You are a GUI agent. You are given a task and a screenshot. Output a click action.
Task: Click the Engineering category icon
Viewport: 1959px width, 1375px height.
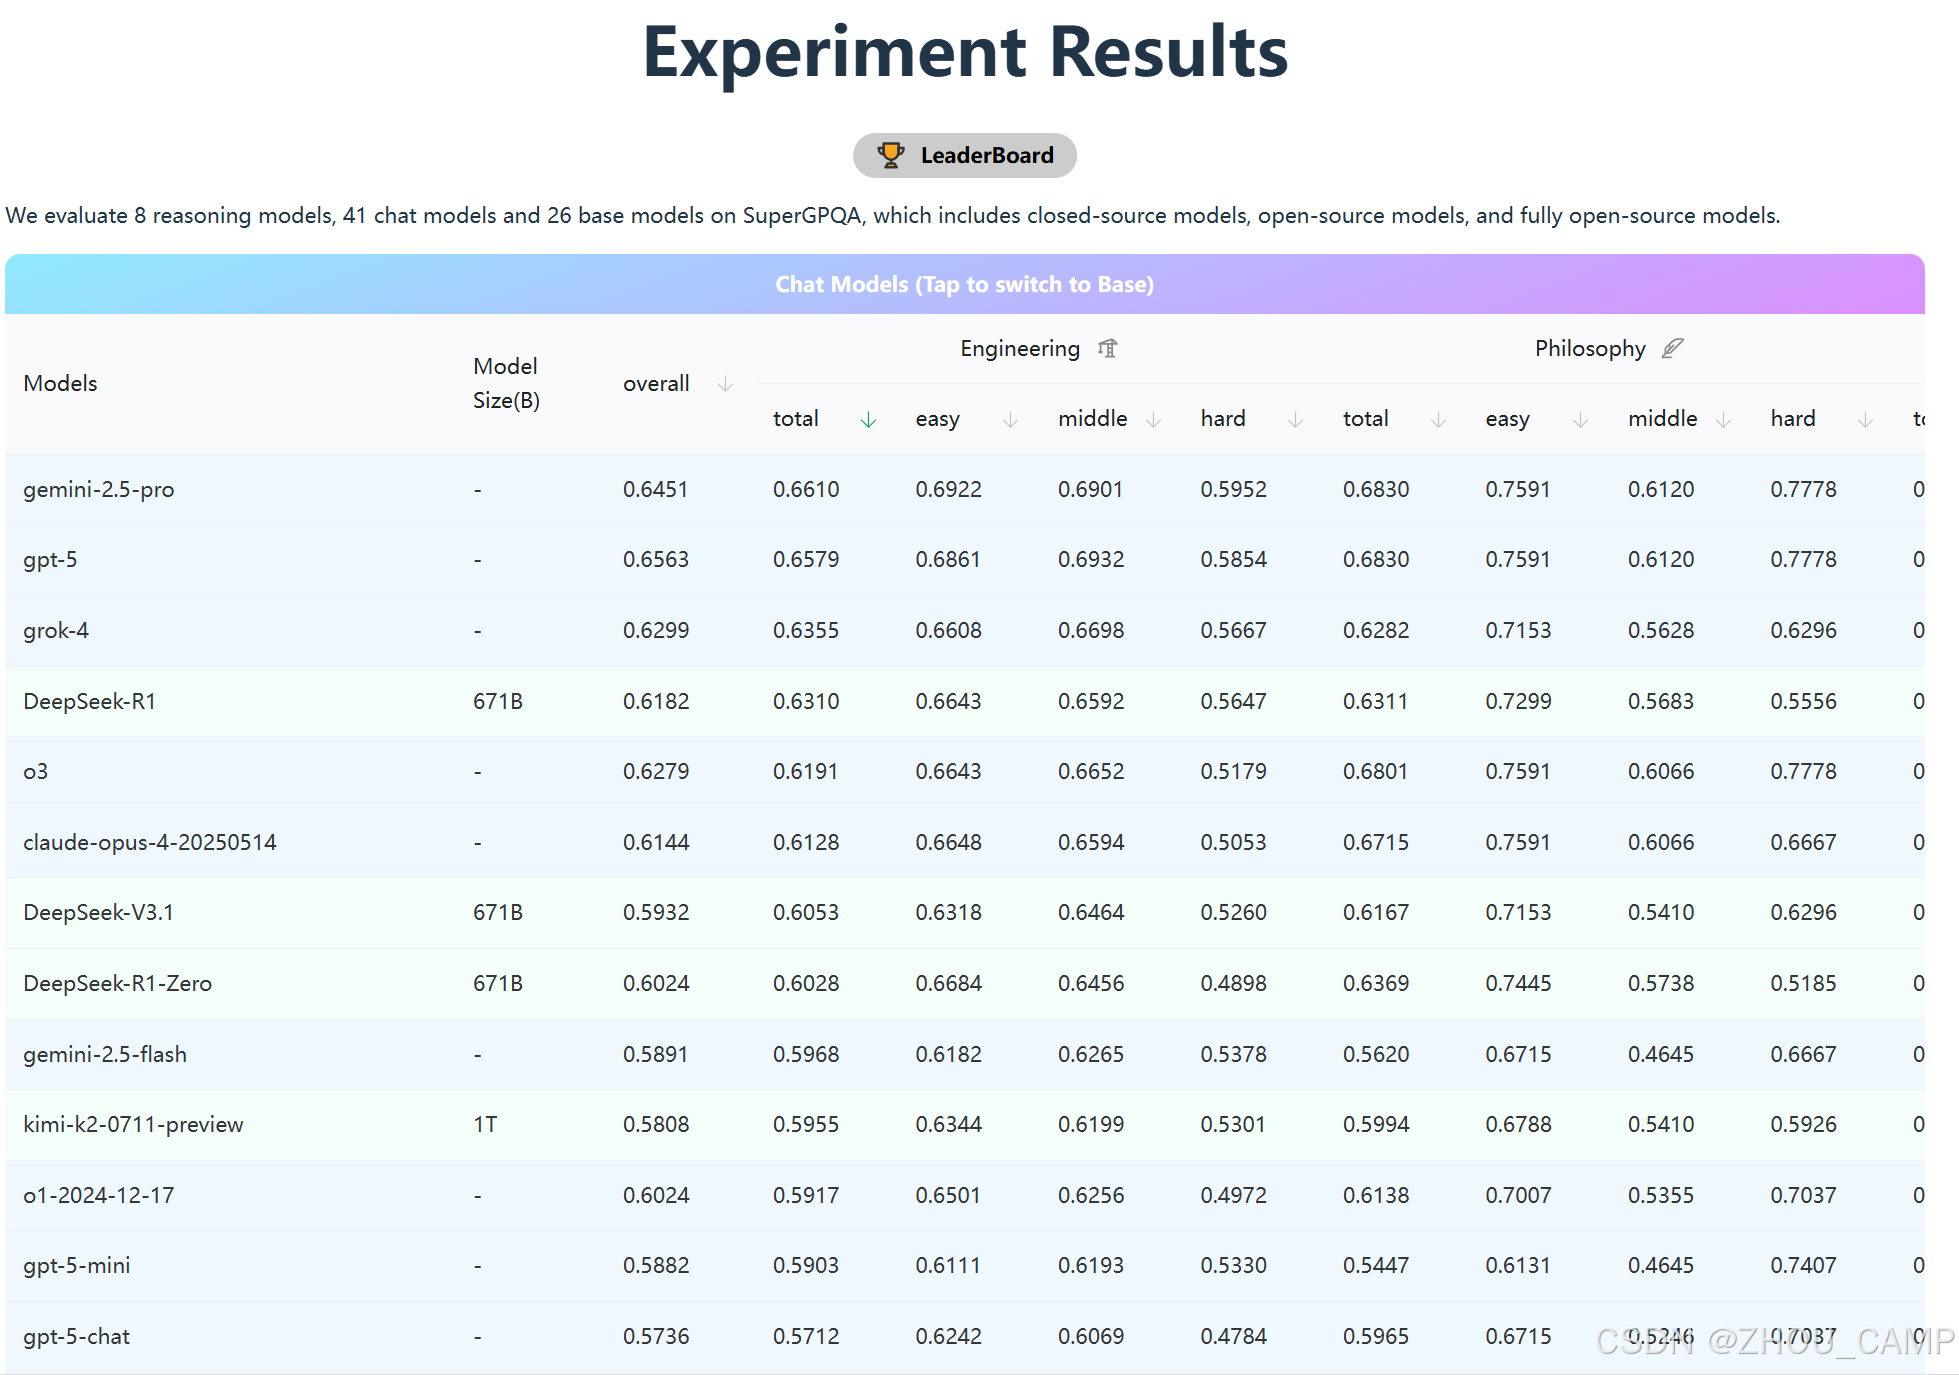[1107, 348]
